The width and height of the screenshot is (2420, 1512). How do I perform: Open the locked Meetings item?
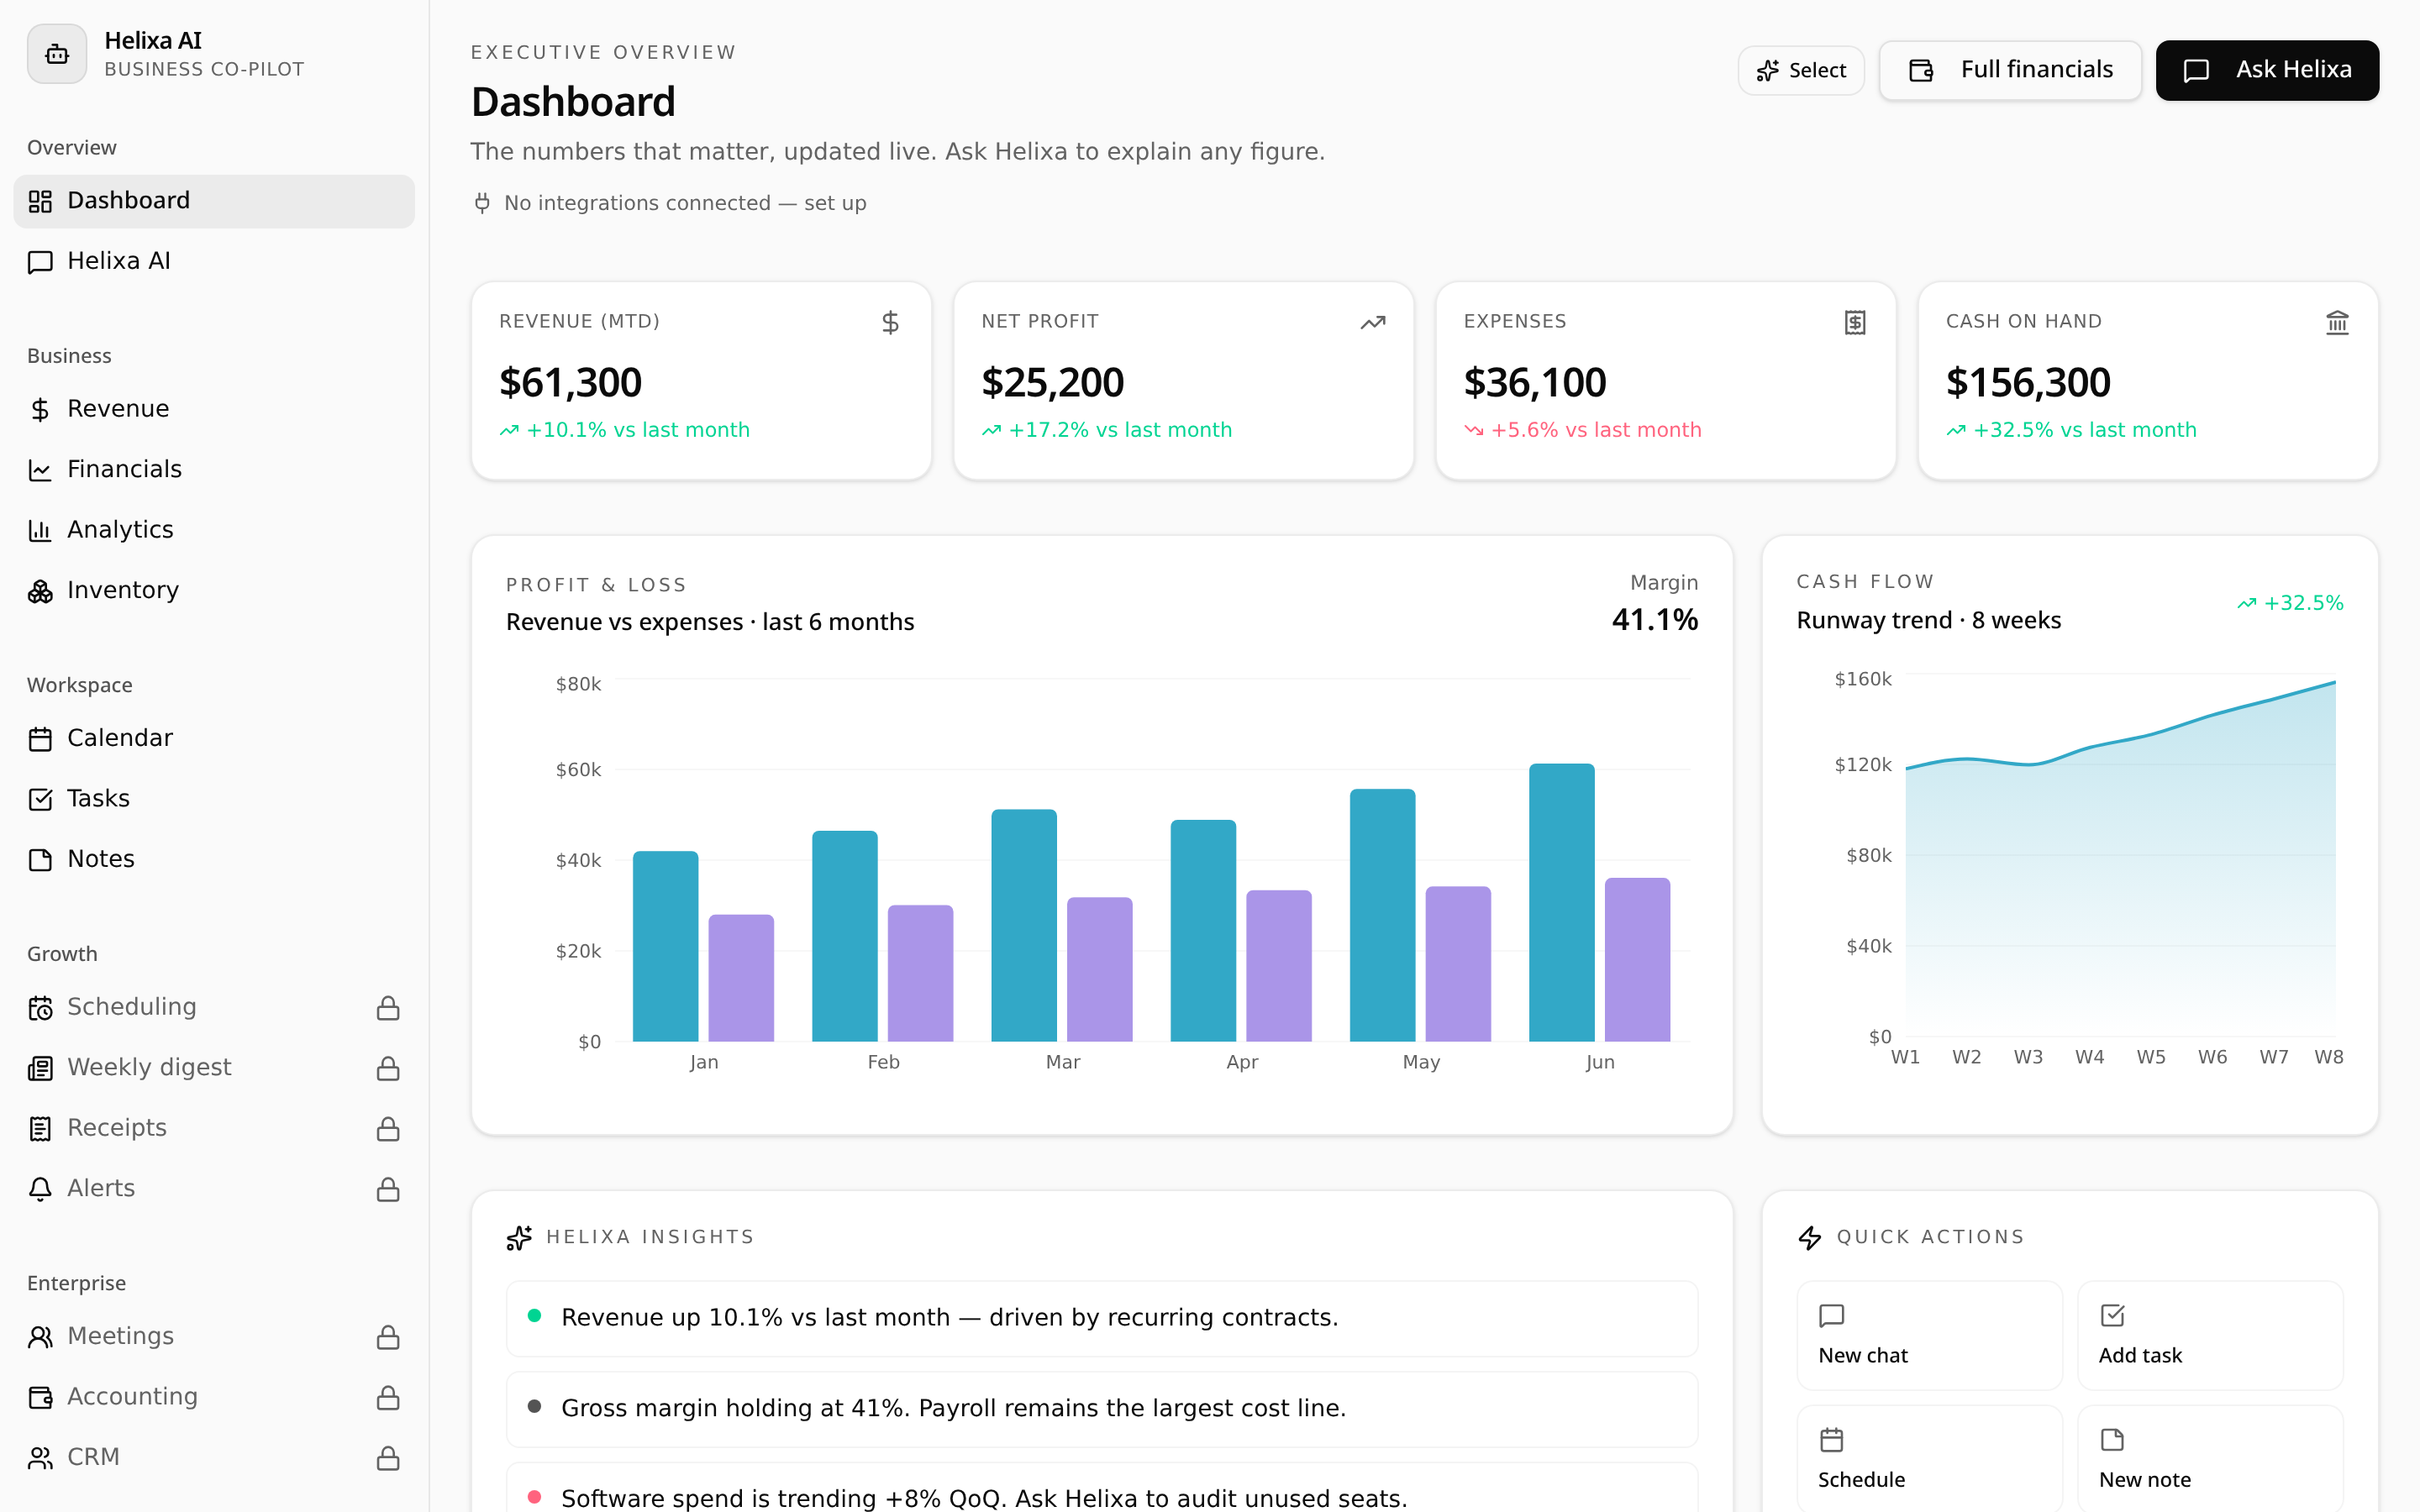[214, 1337]
